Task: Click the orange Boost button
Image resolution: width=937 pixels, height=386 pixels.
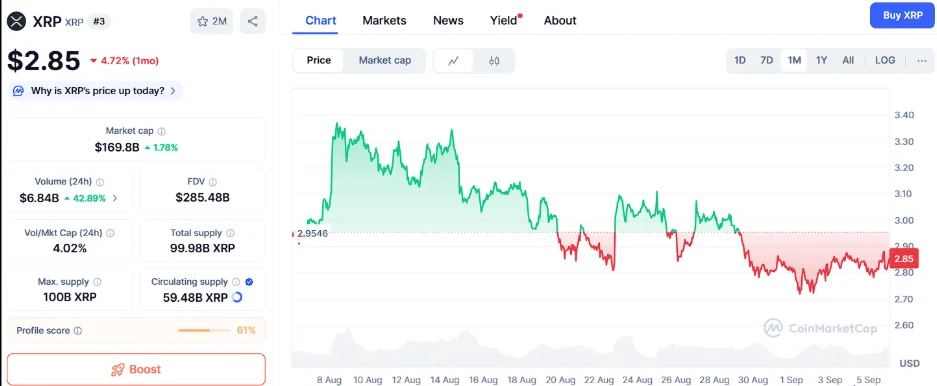Action: pyautogui.click(x=136, y=369)
